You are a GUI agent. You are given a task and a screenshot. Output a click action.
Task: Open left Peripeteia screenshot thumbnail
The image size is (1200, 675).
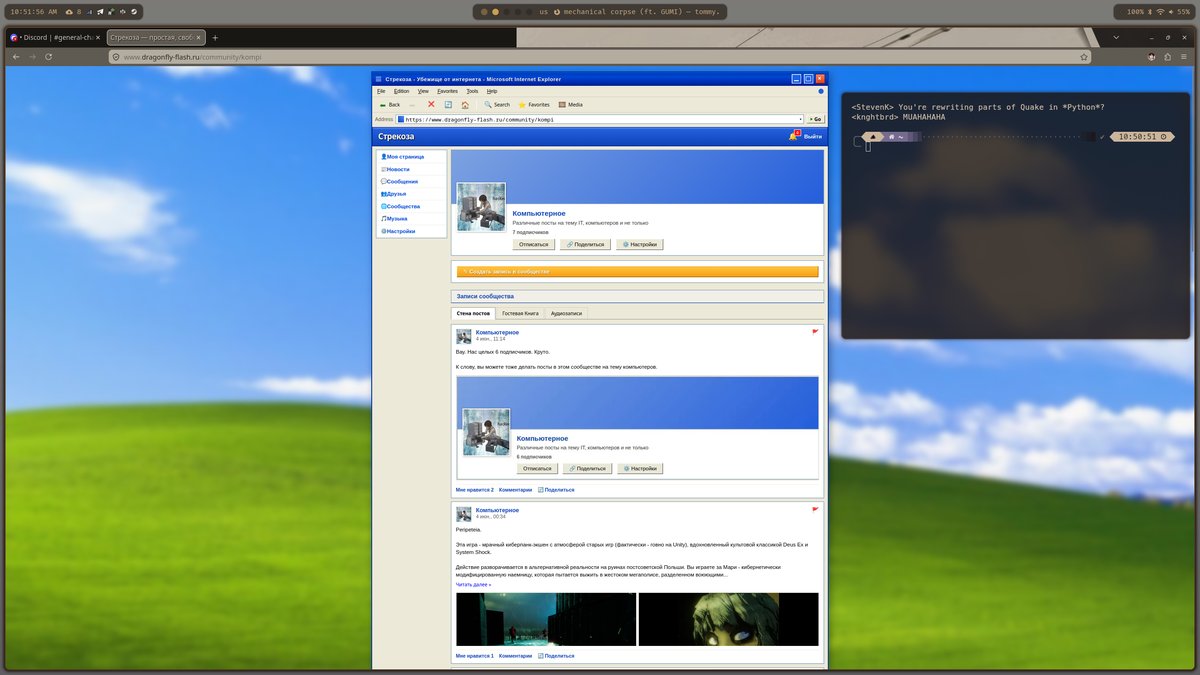tap(546, 619)
